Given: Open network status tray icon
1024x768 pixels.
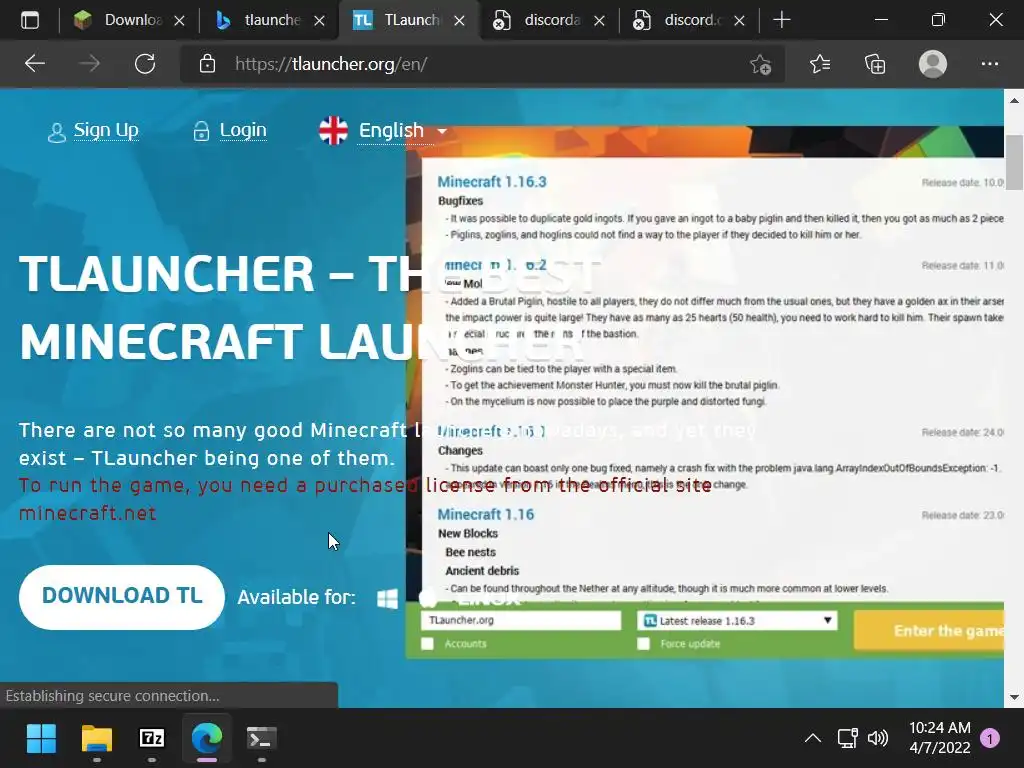Looking at the screenshot, I should coord(847,739).
